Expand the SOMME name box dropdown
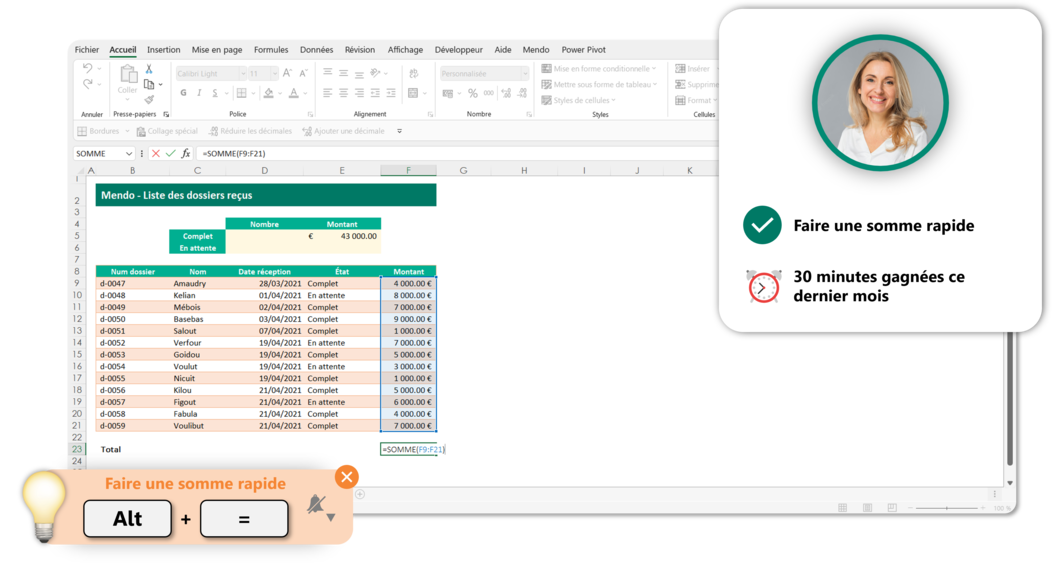Image resolution: width=1052 pixels, height=563 pixels. point(129,154)
